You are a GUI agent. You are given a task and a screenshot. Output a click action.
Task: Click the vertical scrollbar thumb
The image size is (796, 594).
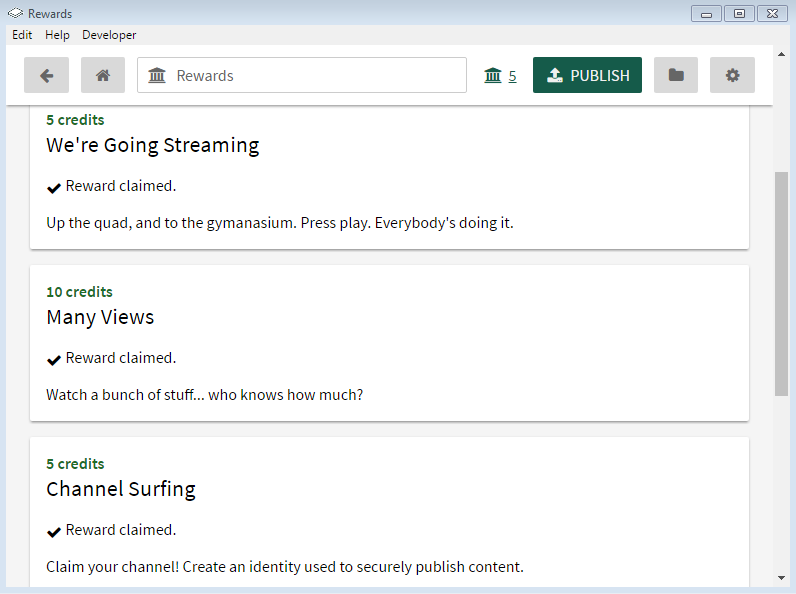point(781,282)
